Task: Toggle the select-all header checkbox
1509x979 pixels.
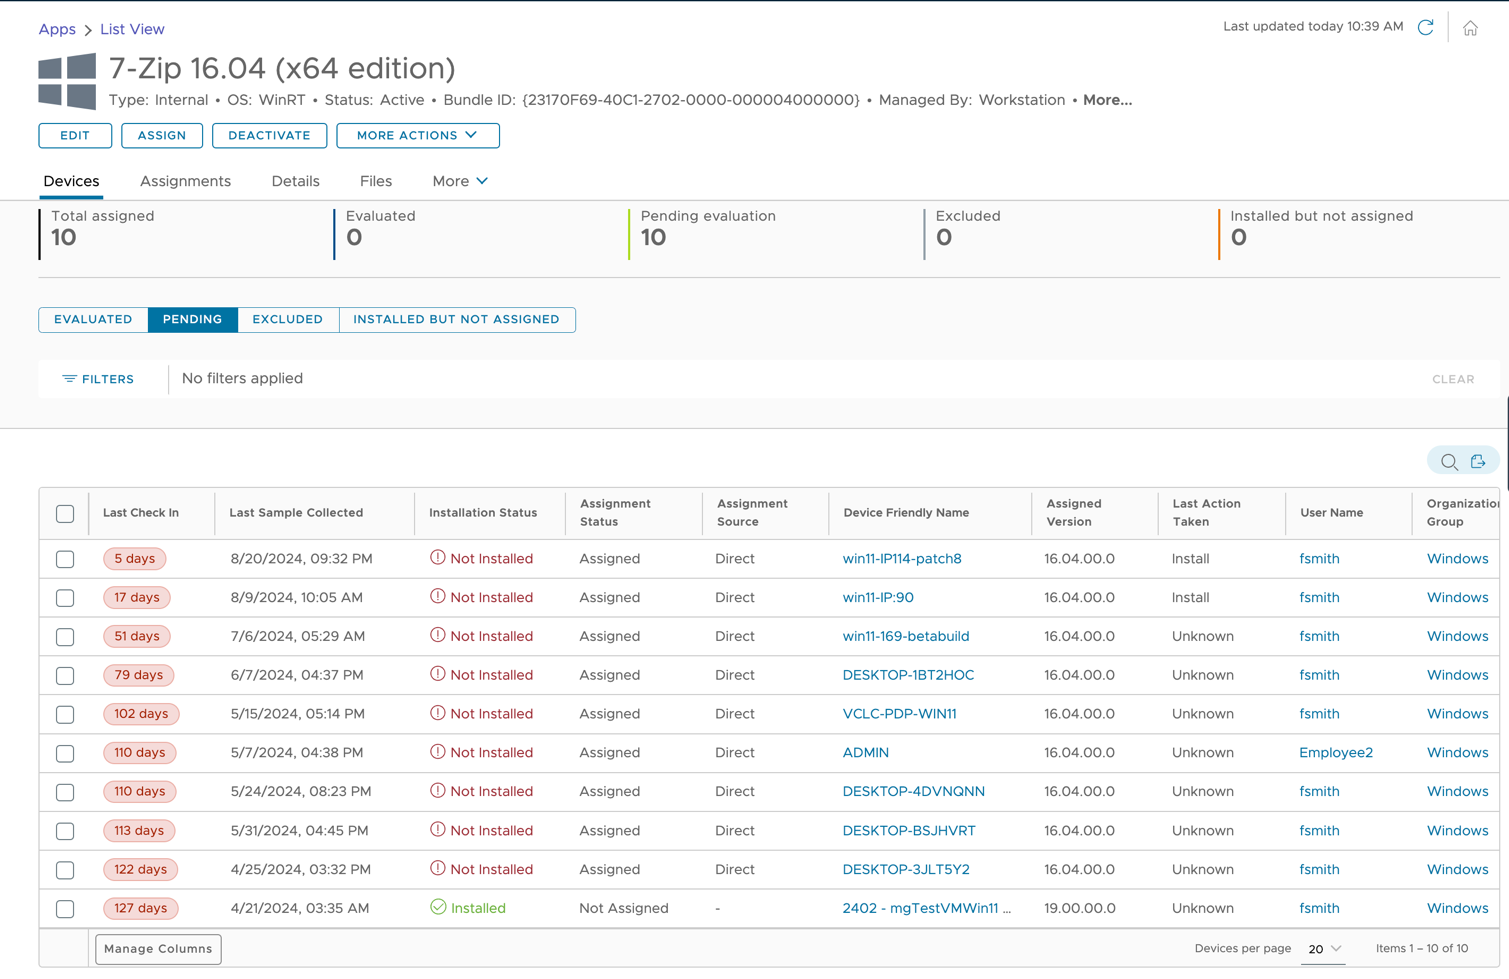Action: click(65, 514)
